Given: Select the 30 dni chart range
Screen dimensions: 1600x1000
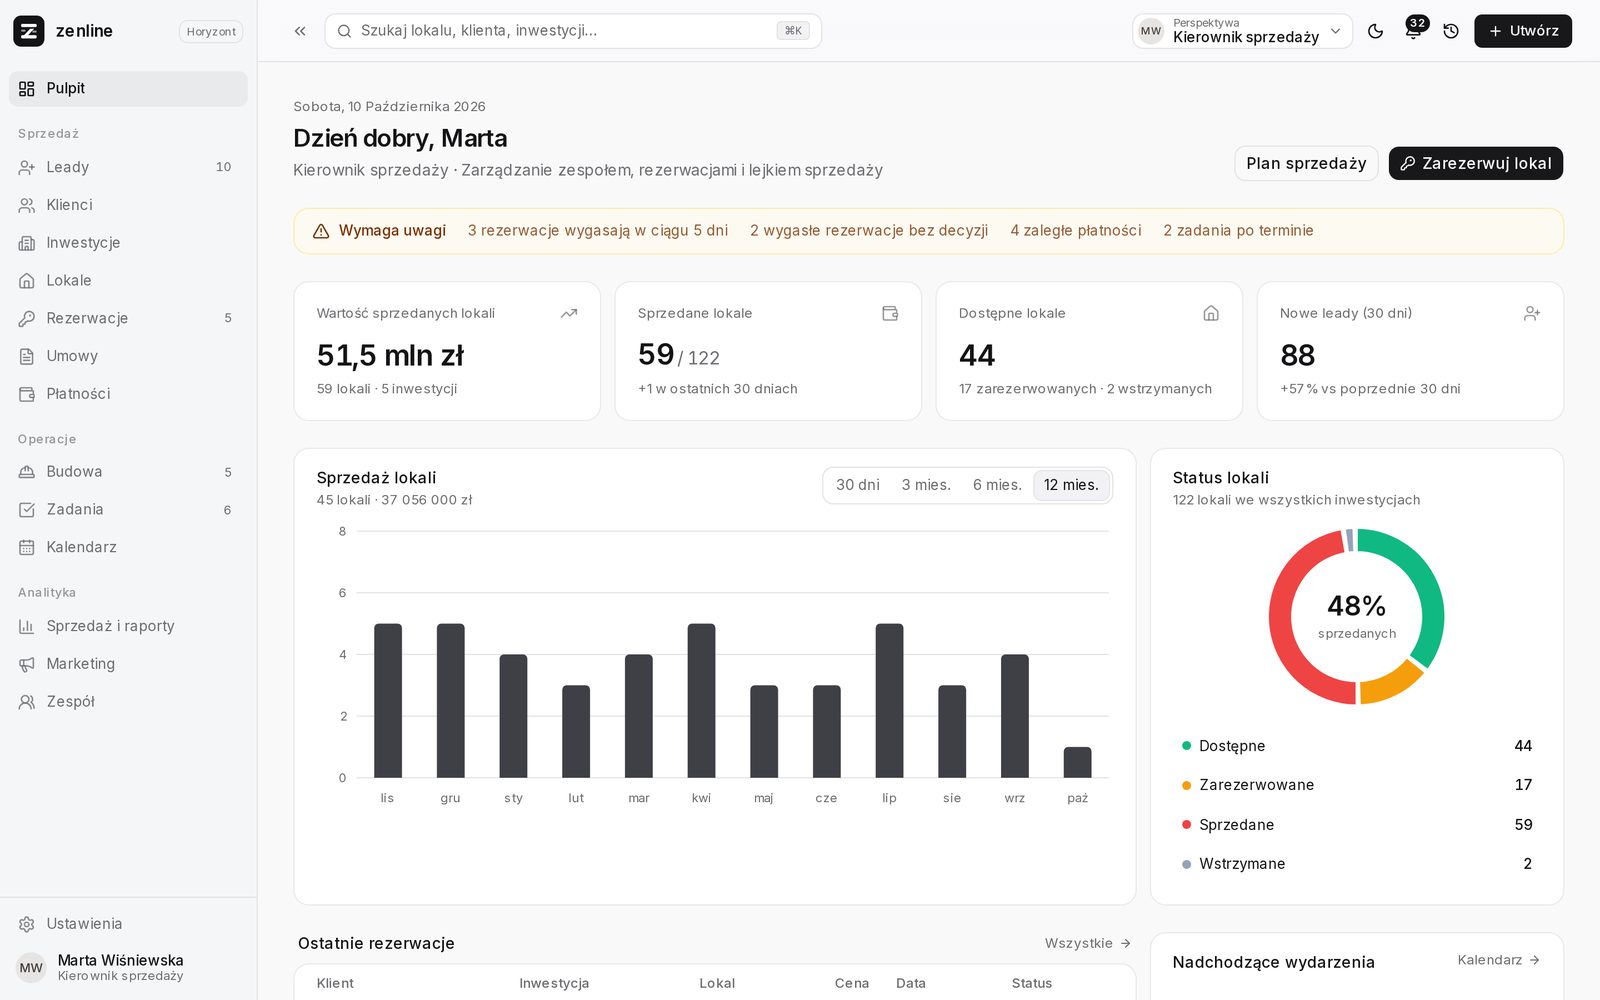Looking at the screenshot, I should 858,485.
